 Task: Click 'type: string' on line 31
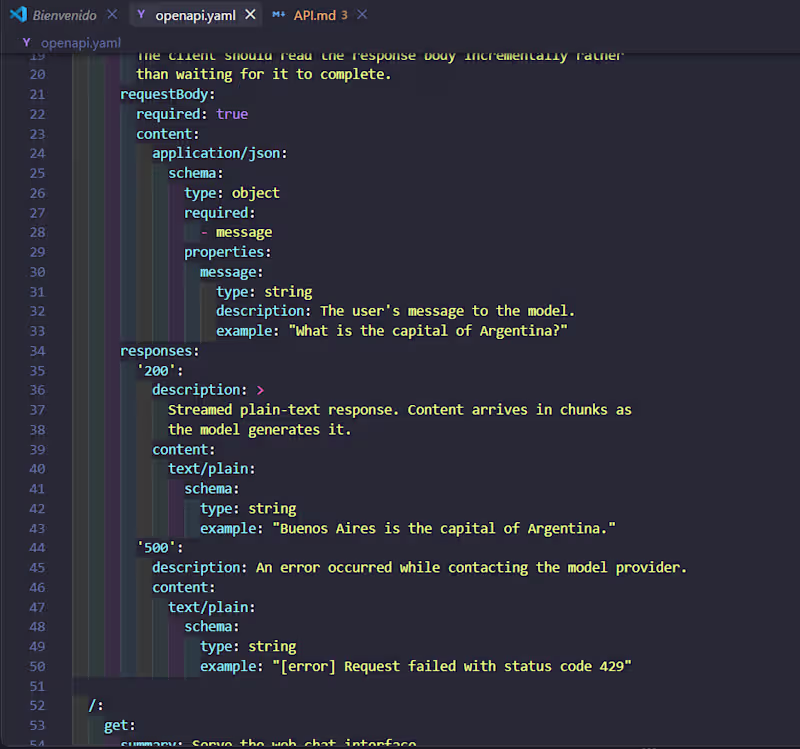tap(264, 292)
